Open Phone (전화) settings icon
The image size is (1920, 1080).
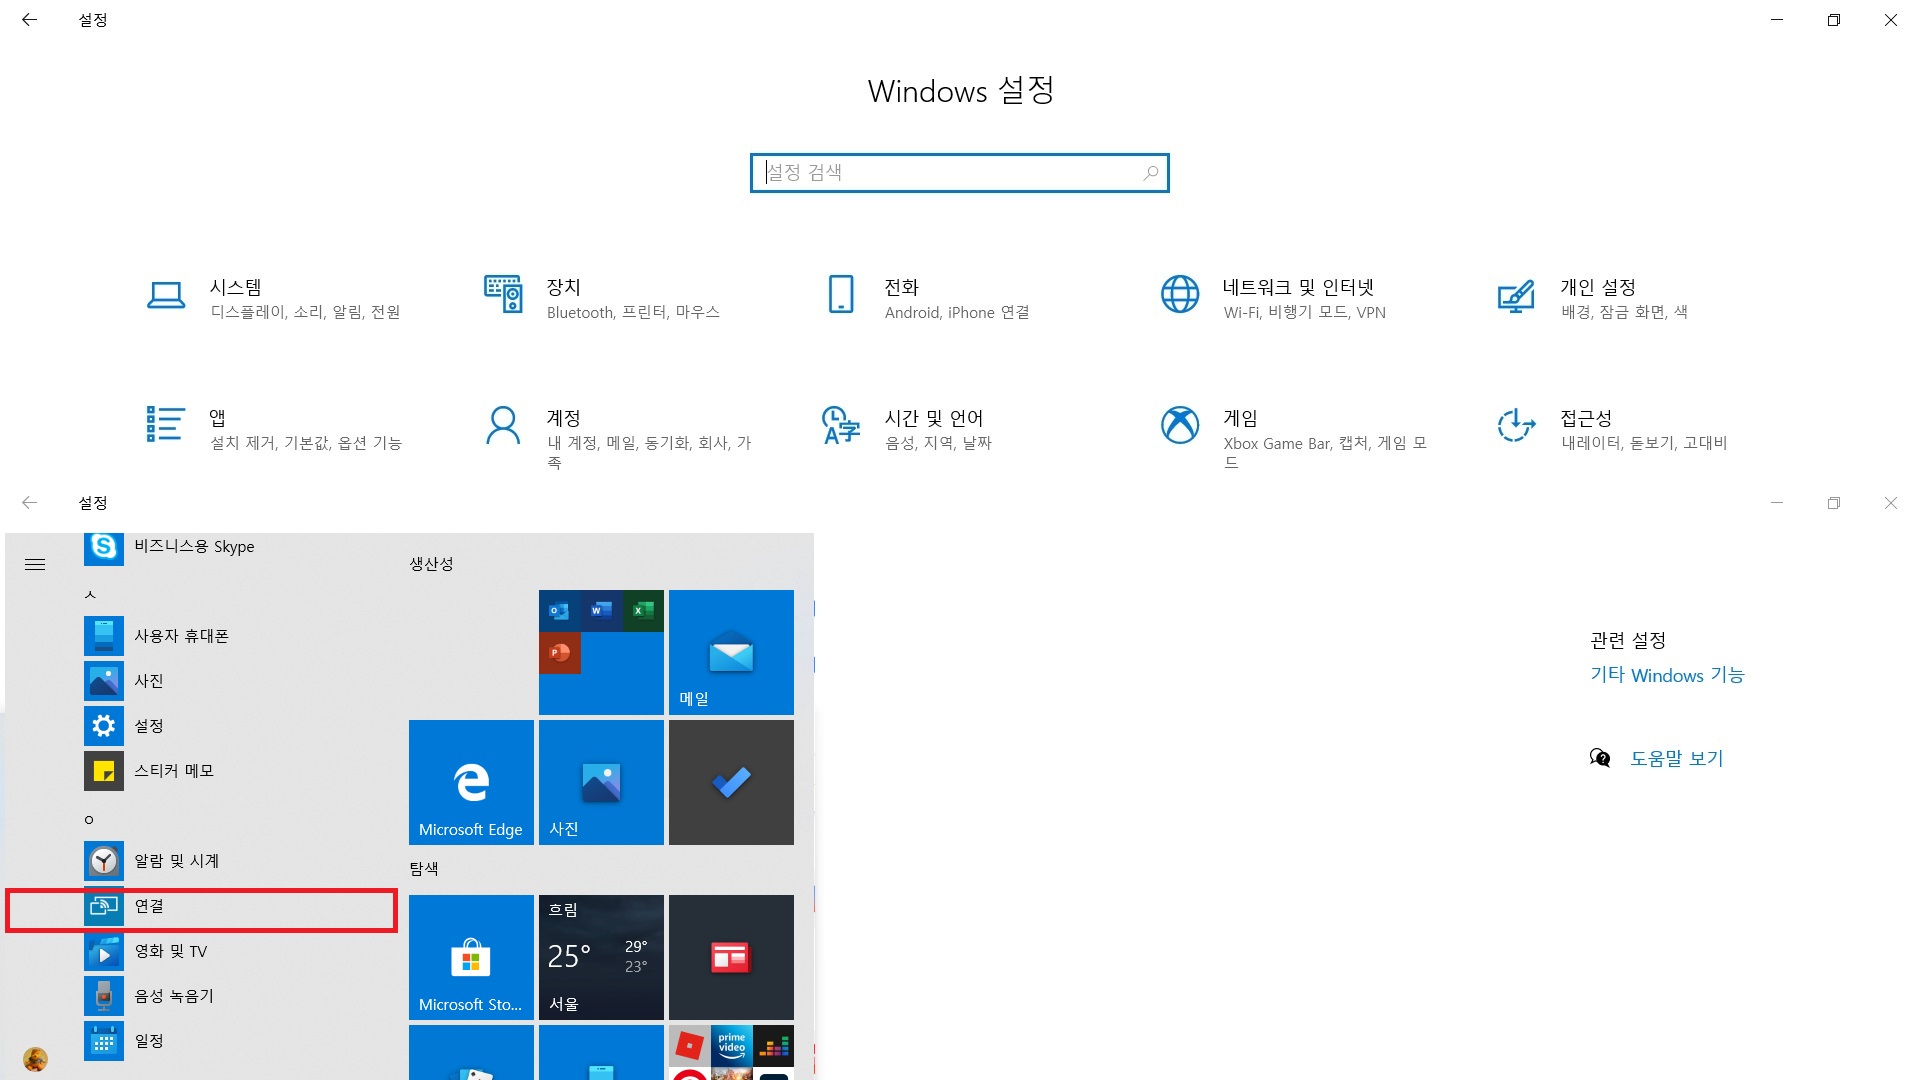tap(841, 295)
